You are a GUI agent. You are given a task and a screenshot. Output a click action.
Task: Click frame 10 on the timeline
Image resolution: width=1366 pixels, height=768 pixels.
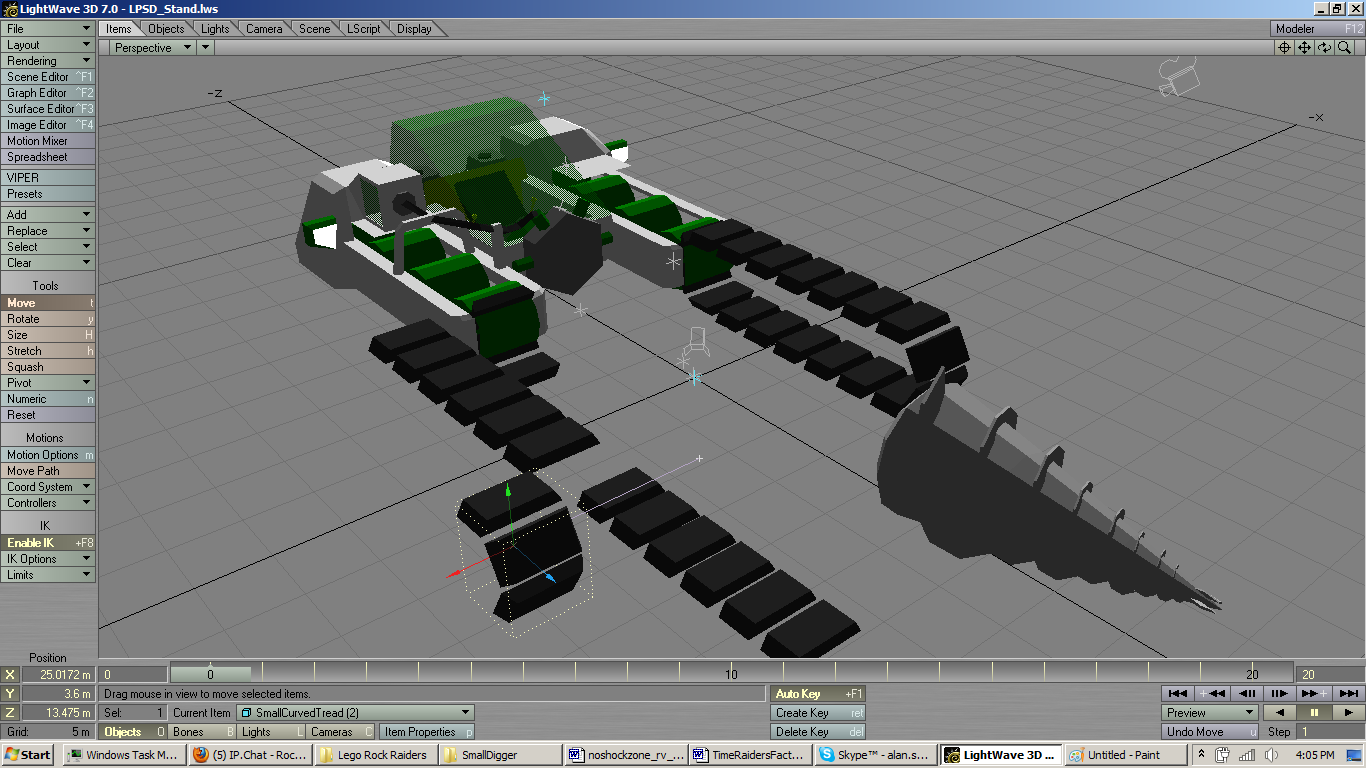pyautogui.click(x=732, y=673)
